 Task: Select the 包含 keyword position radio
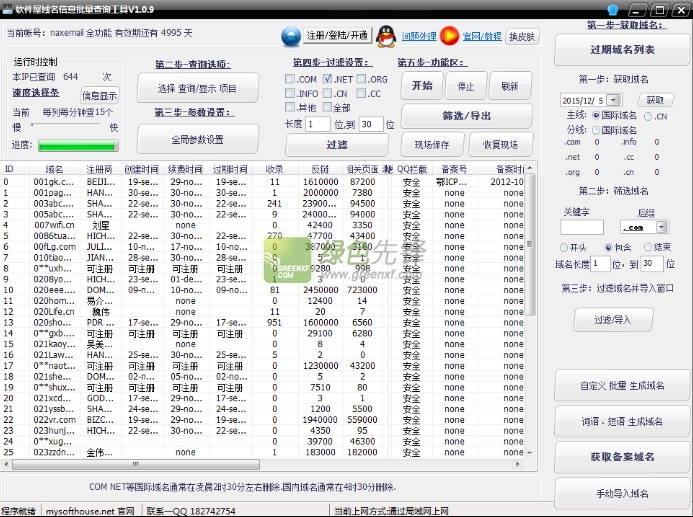pos(608,247)
